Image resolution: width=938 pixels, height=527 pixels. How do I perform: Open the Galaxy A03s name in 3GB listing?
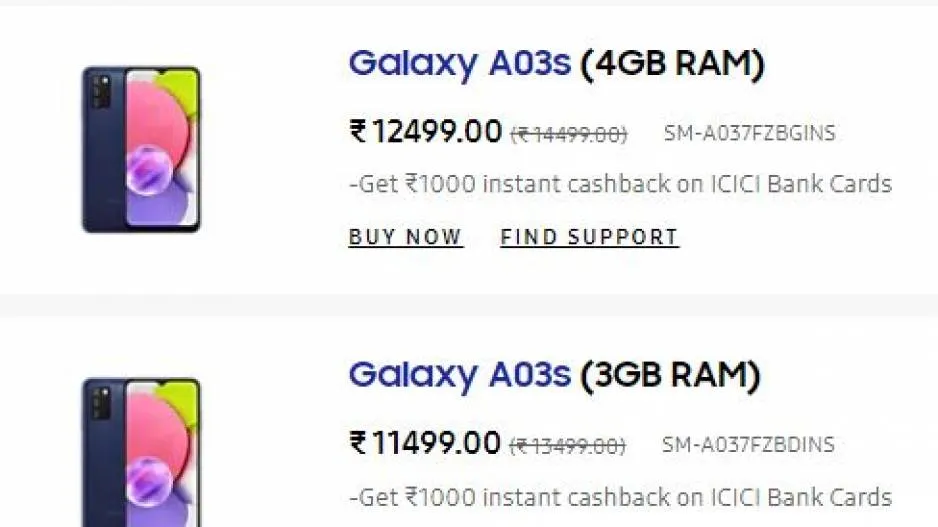[459, 376]
